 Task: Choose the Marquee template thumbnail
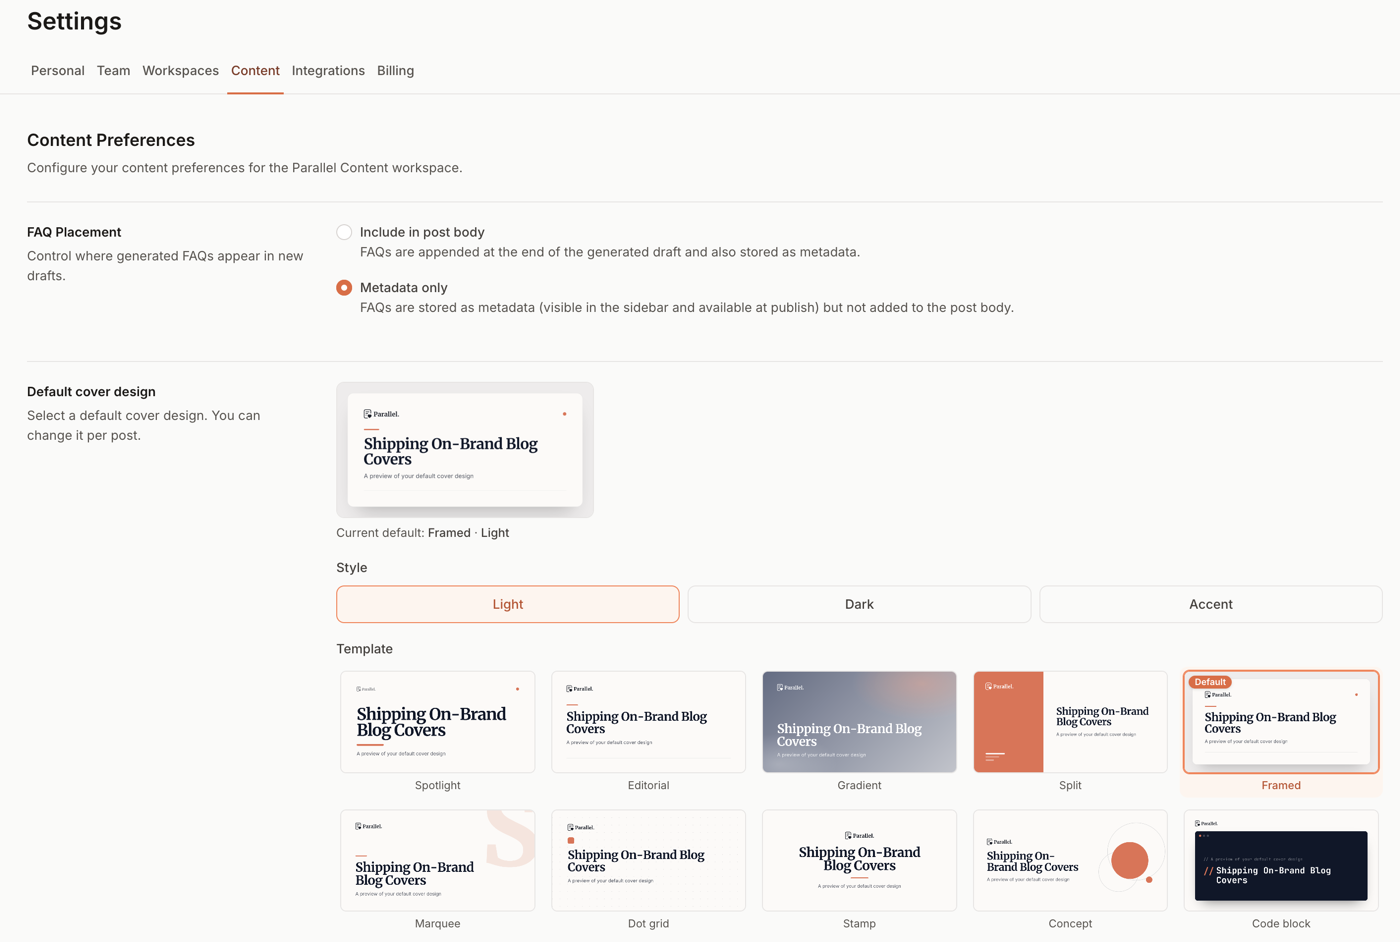click(x=438, y=860)
